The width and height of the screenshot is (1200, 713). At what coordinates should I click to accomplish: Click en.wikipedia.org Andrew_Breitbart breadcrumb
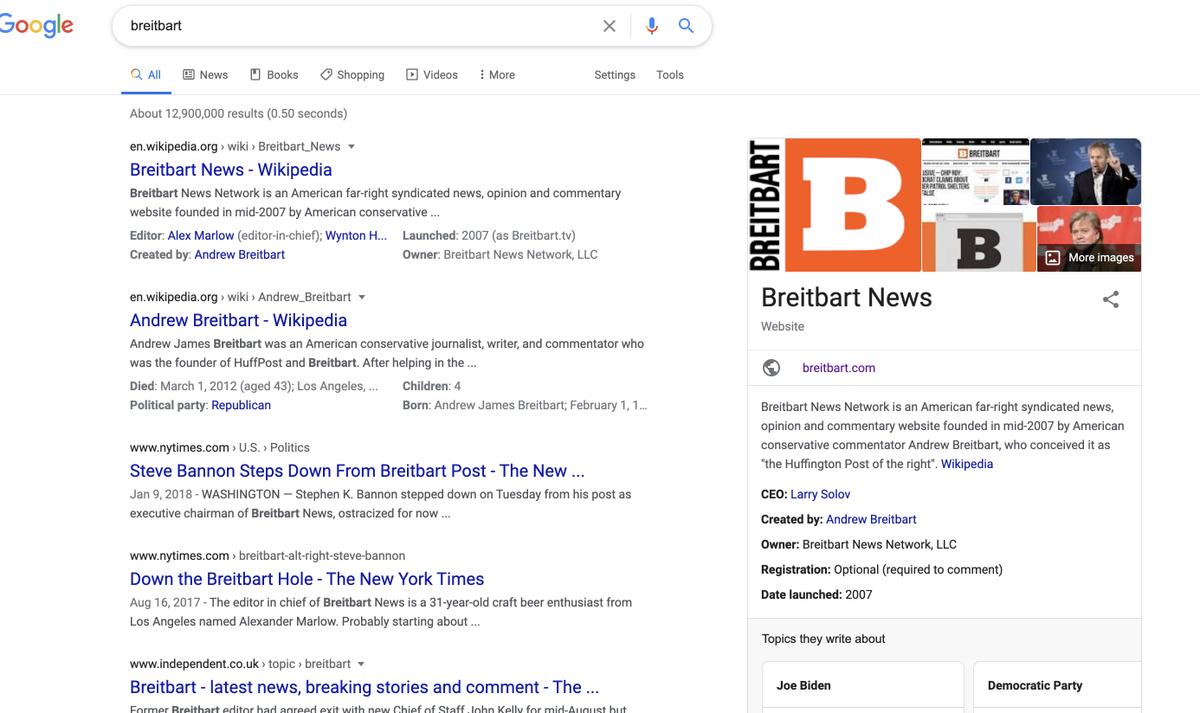click(241, 297)
